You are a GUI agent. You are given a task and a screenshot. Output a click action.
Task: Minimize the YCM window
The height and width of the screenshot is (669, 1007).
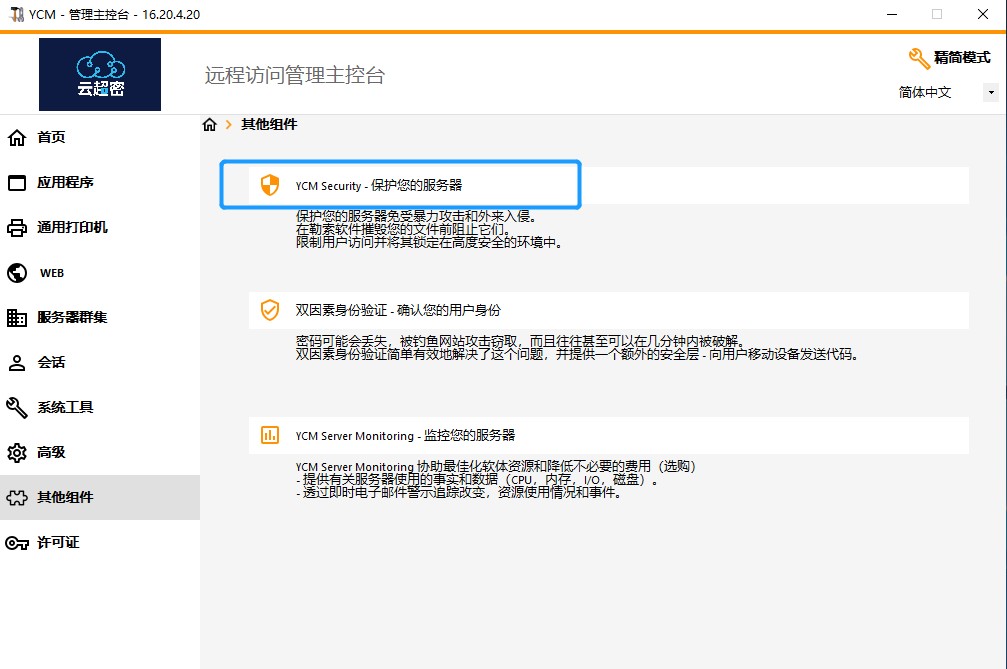click(892, 14)
